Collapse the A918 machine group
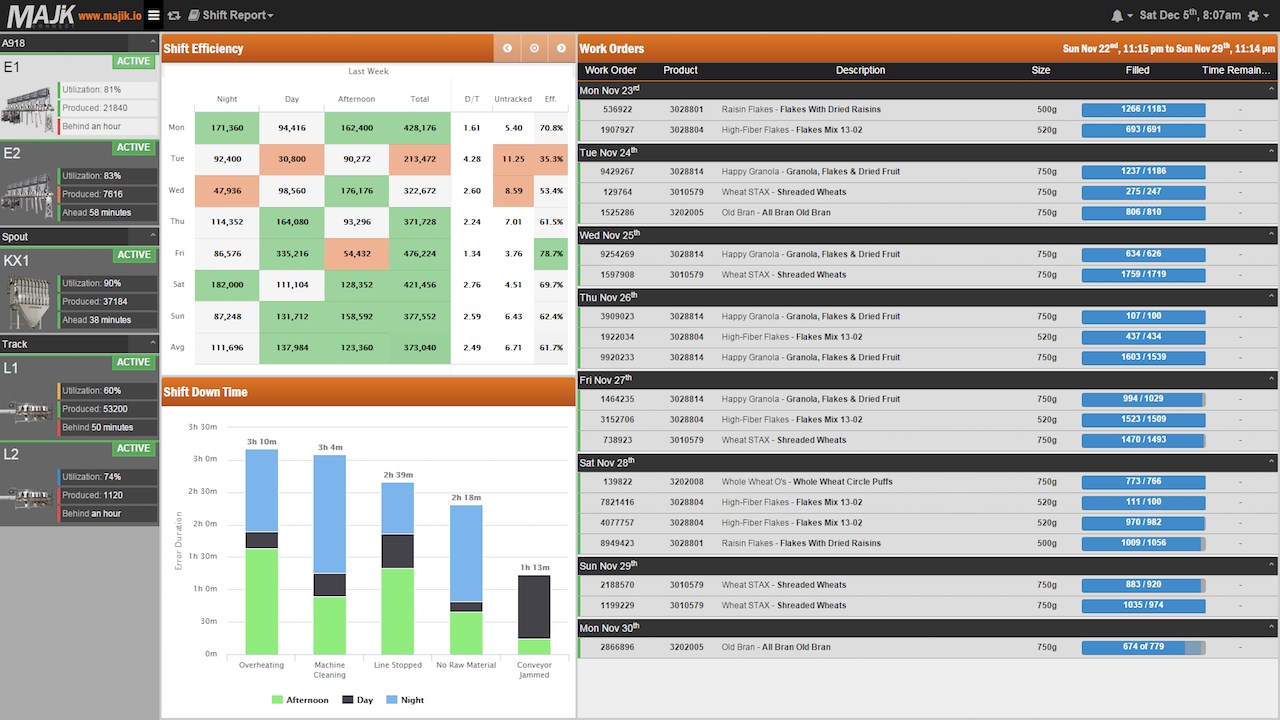 click(153, 43)
